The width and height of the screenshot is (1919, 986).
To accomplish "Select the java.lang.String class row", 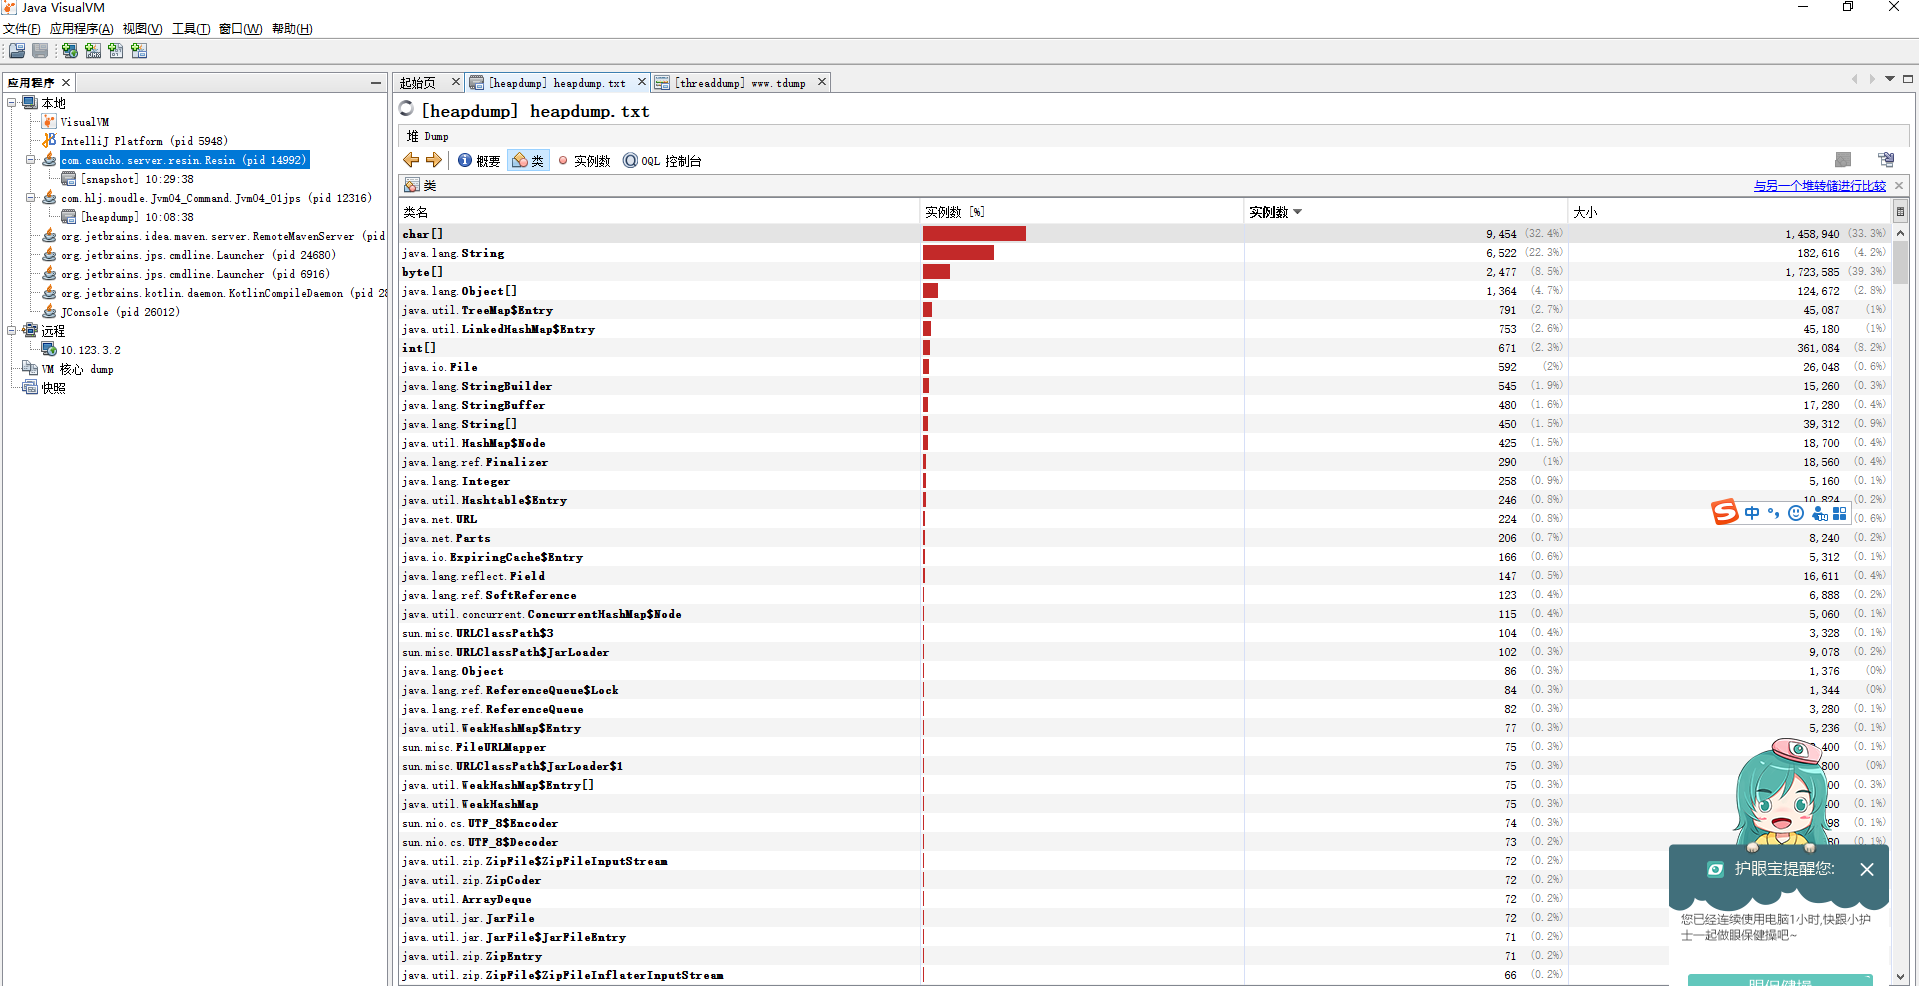I will [x=1145, y=253].
